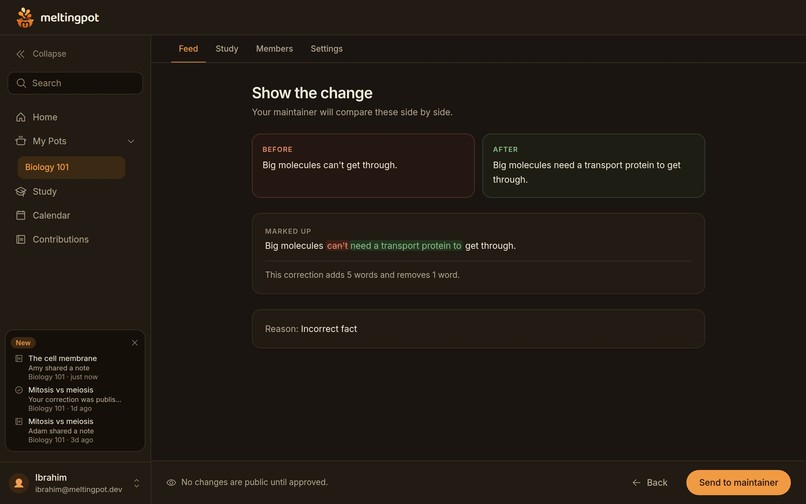Click green "need a transport protein to" text
The height and width of the screenshot is (504, 806).
pos(406,246)
